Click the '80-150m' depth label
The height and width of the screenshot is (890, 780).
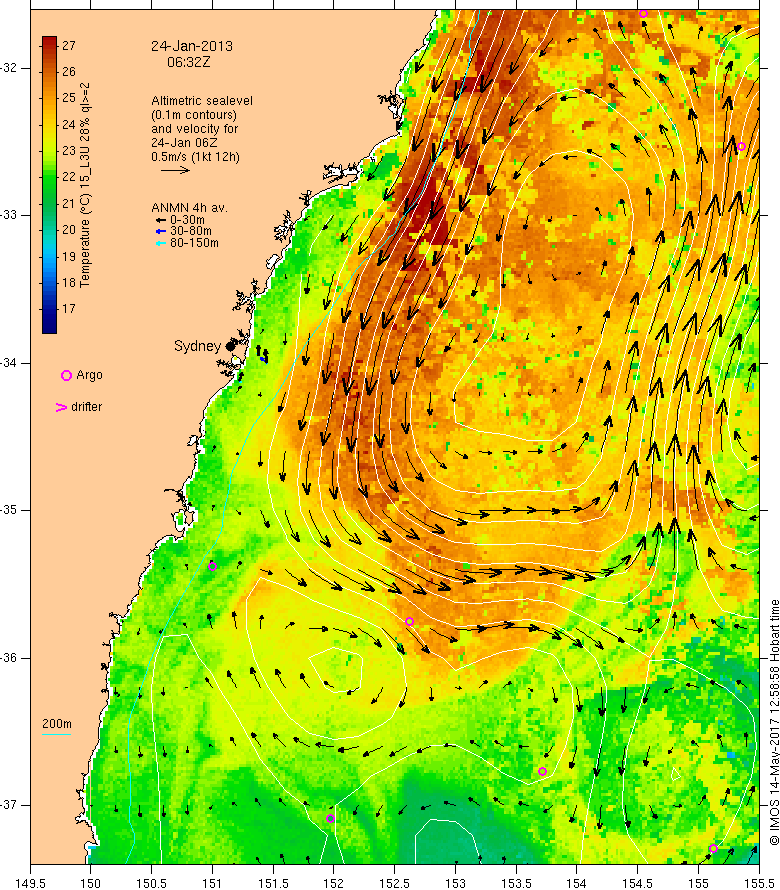[194, 243]
